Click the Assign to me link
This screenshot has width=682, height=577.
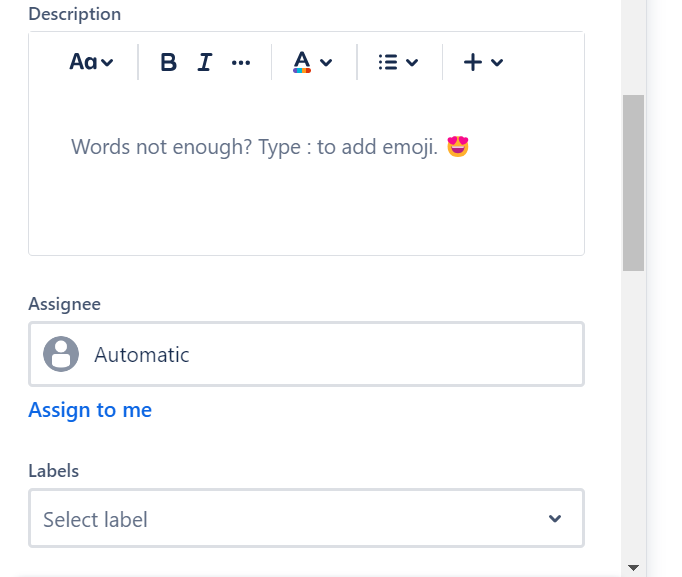[x=90, y=410]
